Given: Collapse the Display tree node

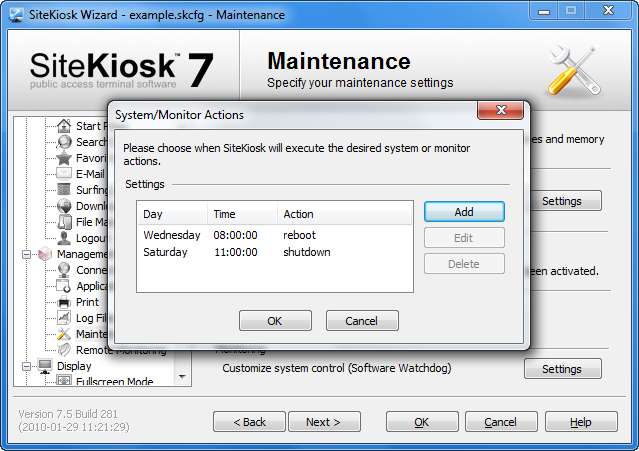Looking at the screenshot, I should point(24,366).
